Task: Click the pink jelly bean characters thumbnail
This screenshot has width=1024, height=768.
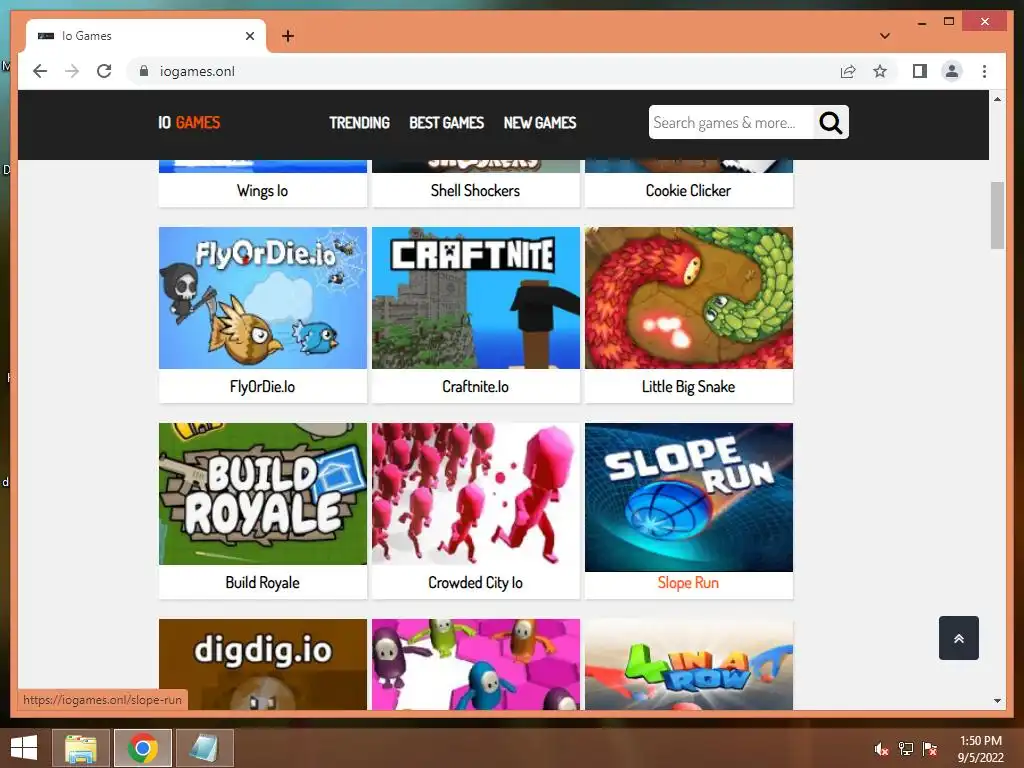Action: (475, 664)
